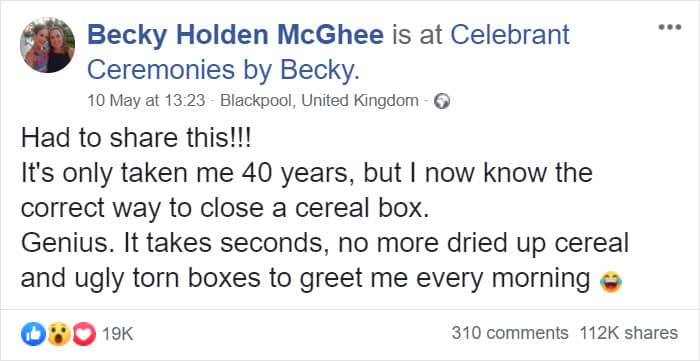Viewport: 700px width, 361px height.
Task: Click the blue thumbs-up Like reaction icon
Action: [x=33, y=334]
